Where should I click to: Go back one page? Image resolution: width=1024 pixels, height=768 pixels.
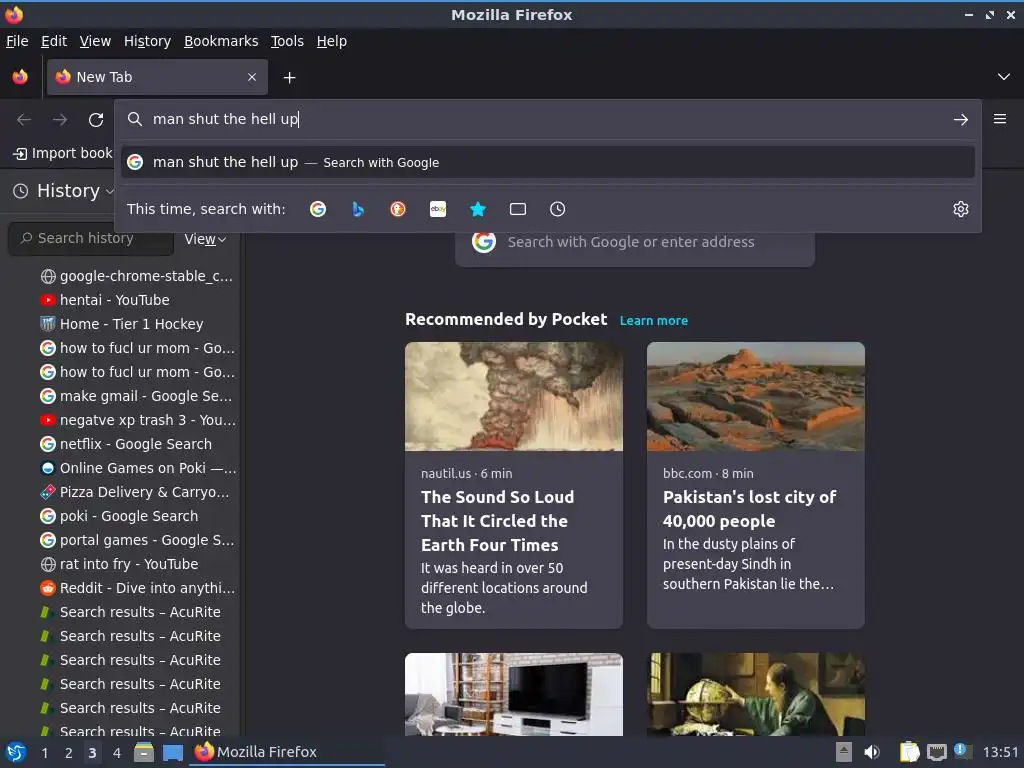[24, 120]
